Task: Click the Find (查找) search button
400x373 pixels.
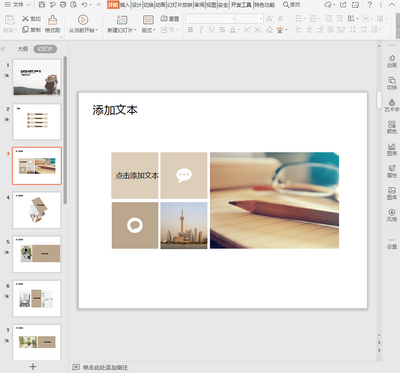Action: click(x=292, y=5)
